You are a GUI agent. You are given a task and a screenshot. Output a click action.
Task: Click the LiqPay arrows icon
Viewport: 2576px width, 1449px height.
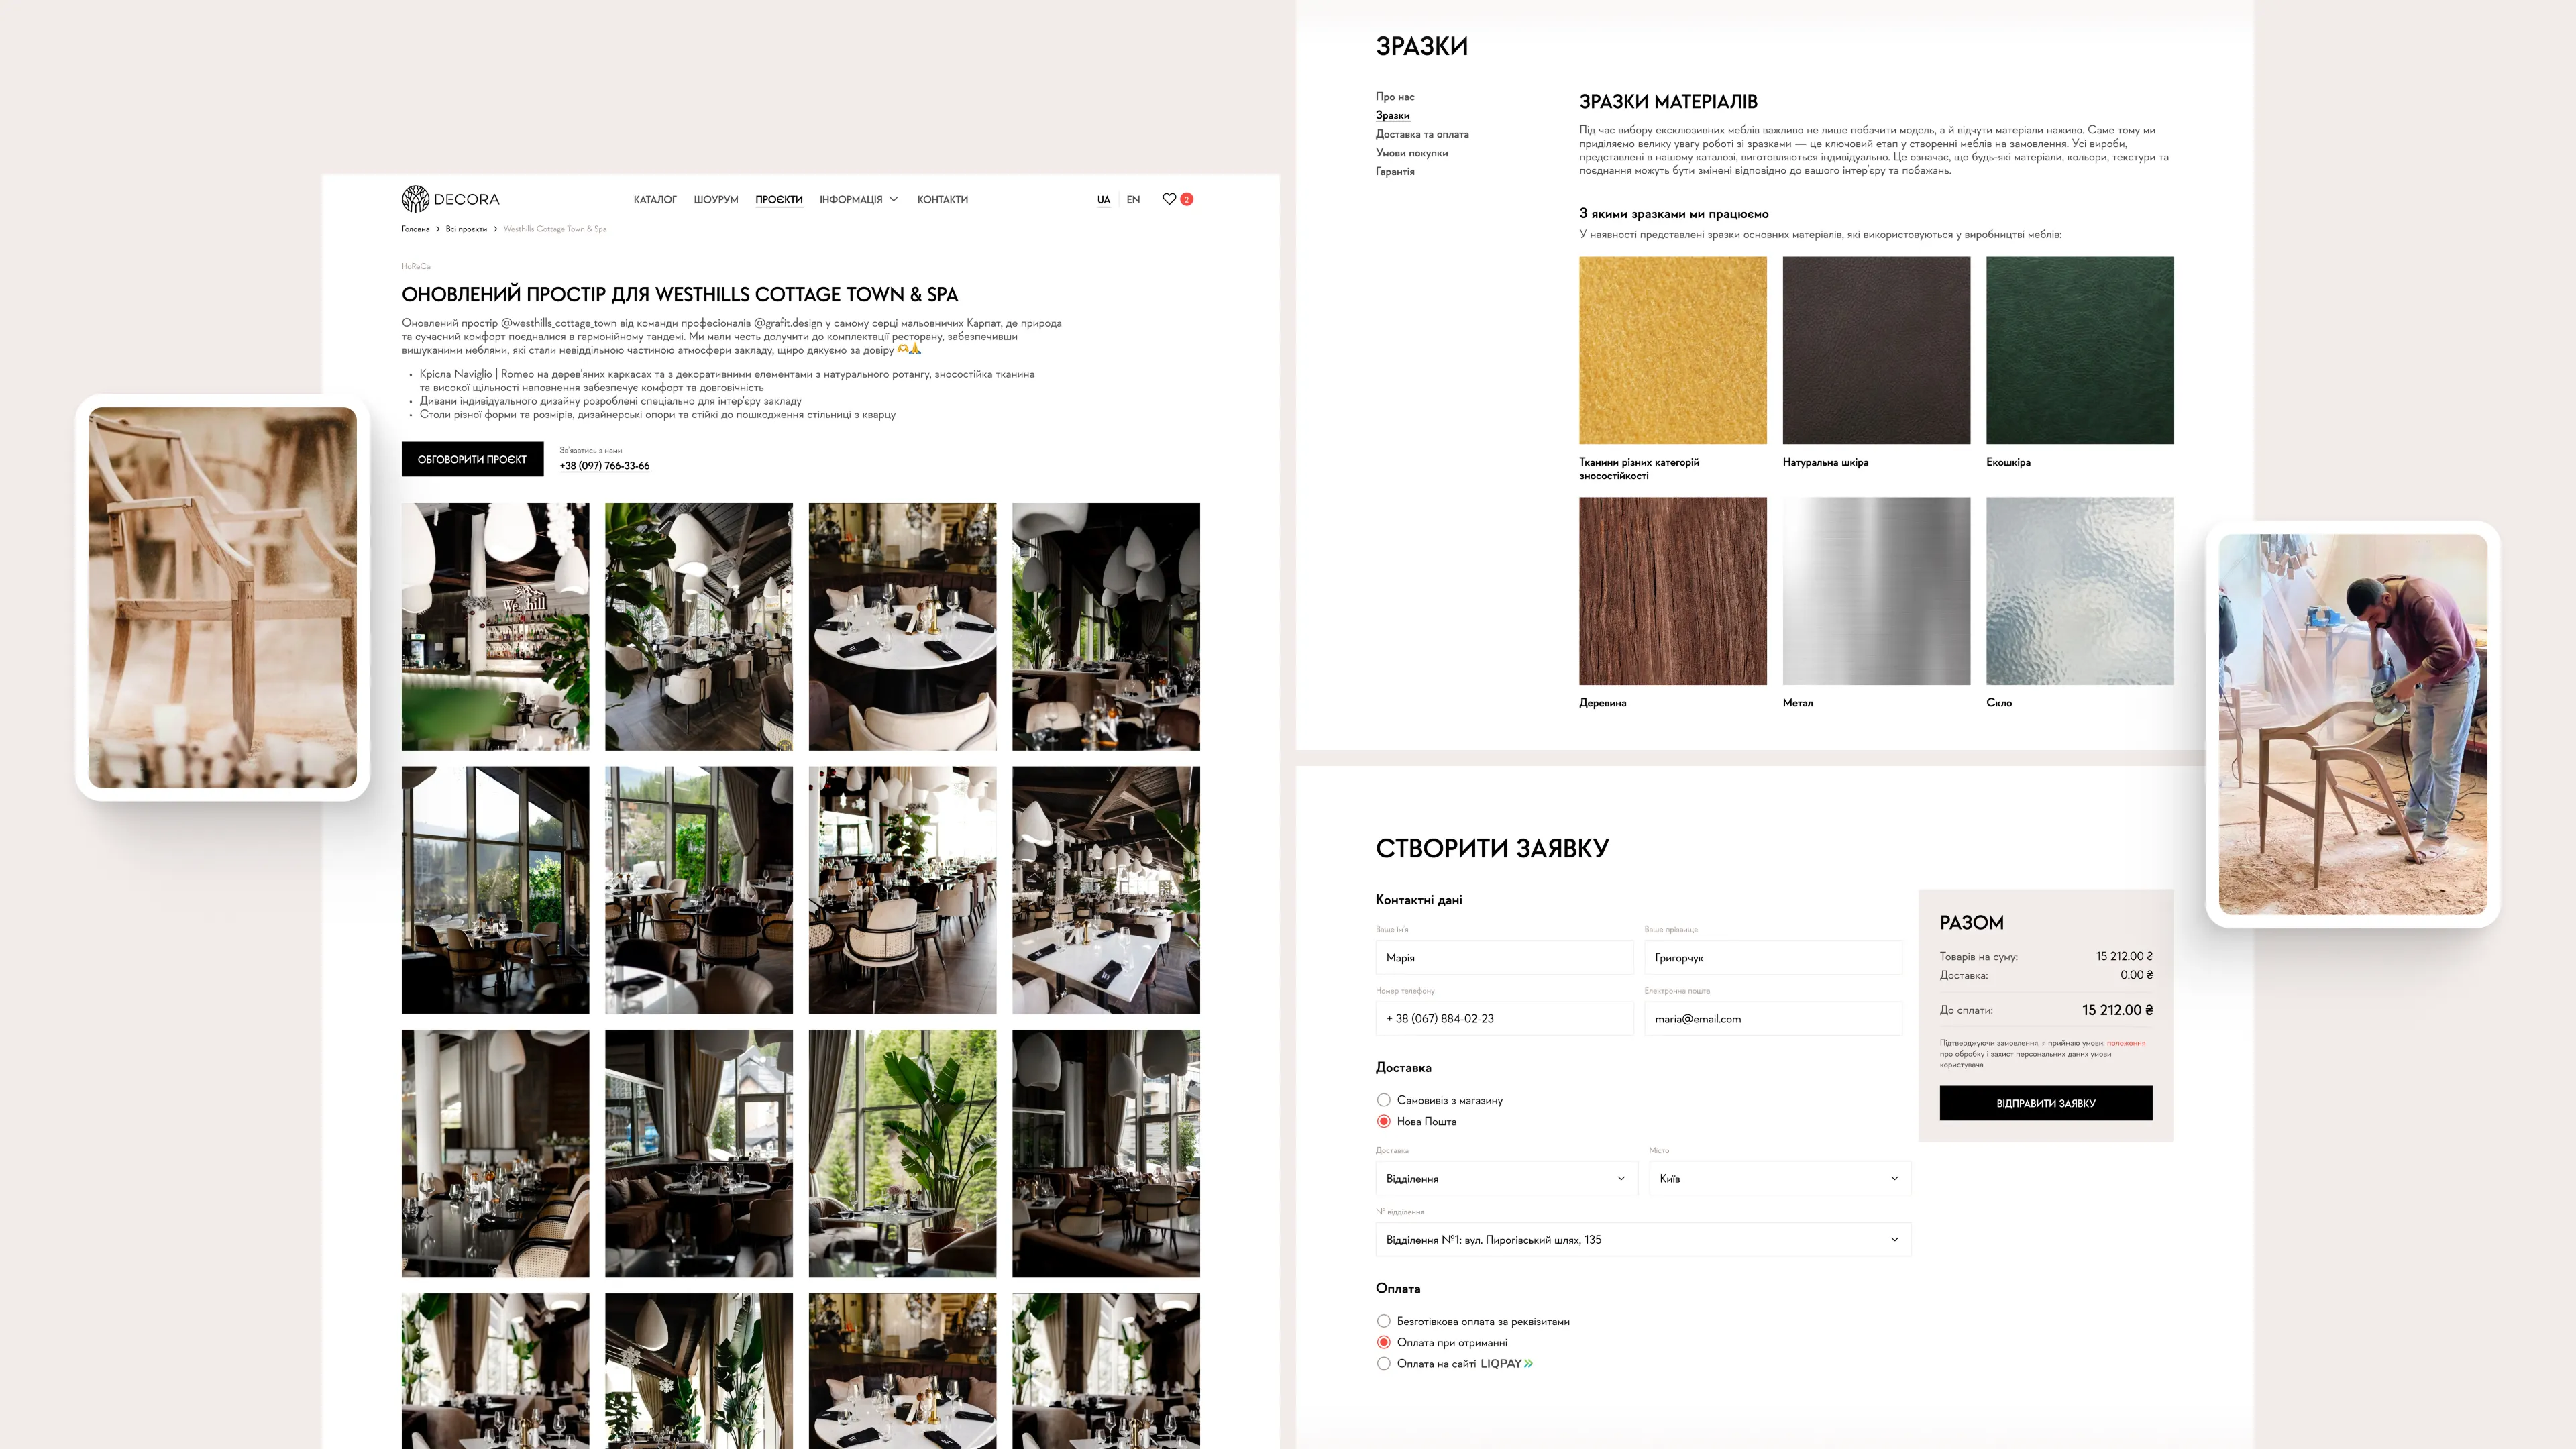tap(1528, 1364)
